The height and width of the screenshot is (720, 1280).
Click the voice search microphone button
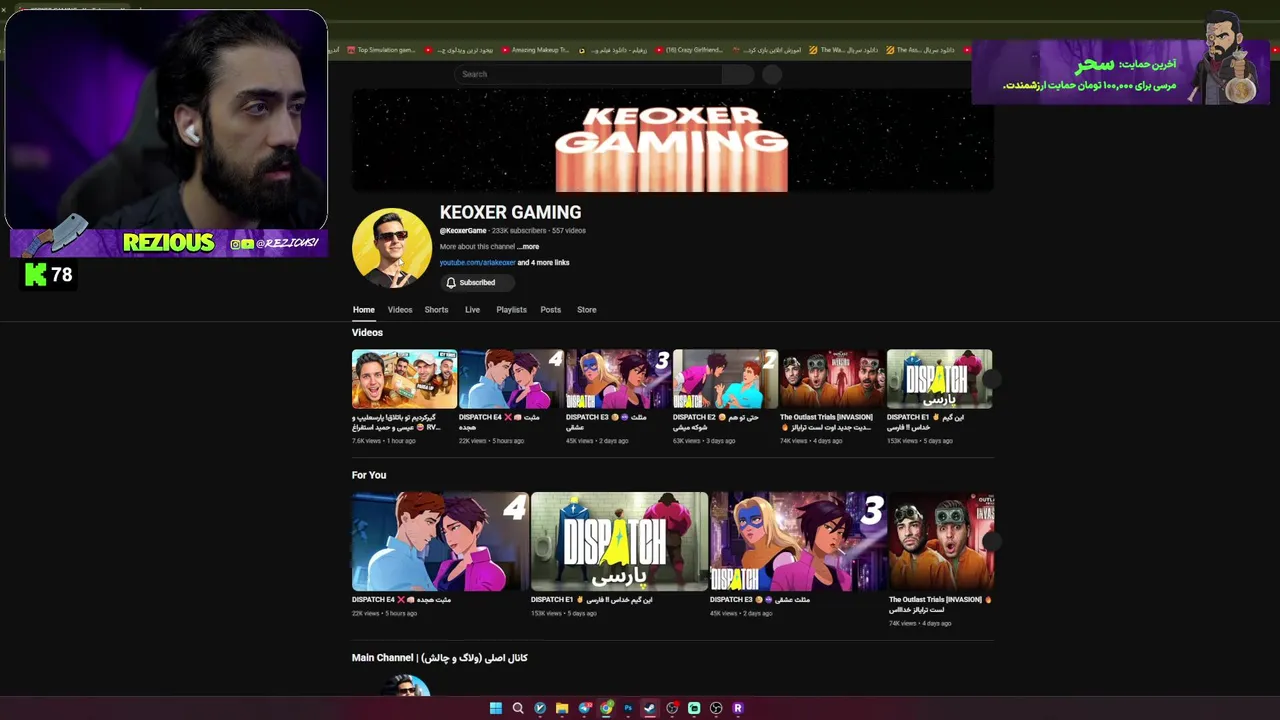(x=772, y=74)
